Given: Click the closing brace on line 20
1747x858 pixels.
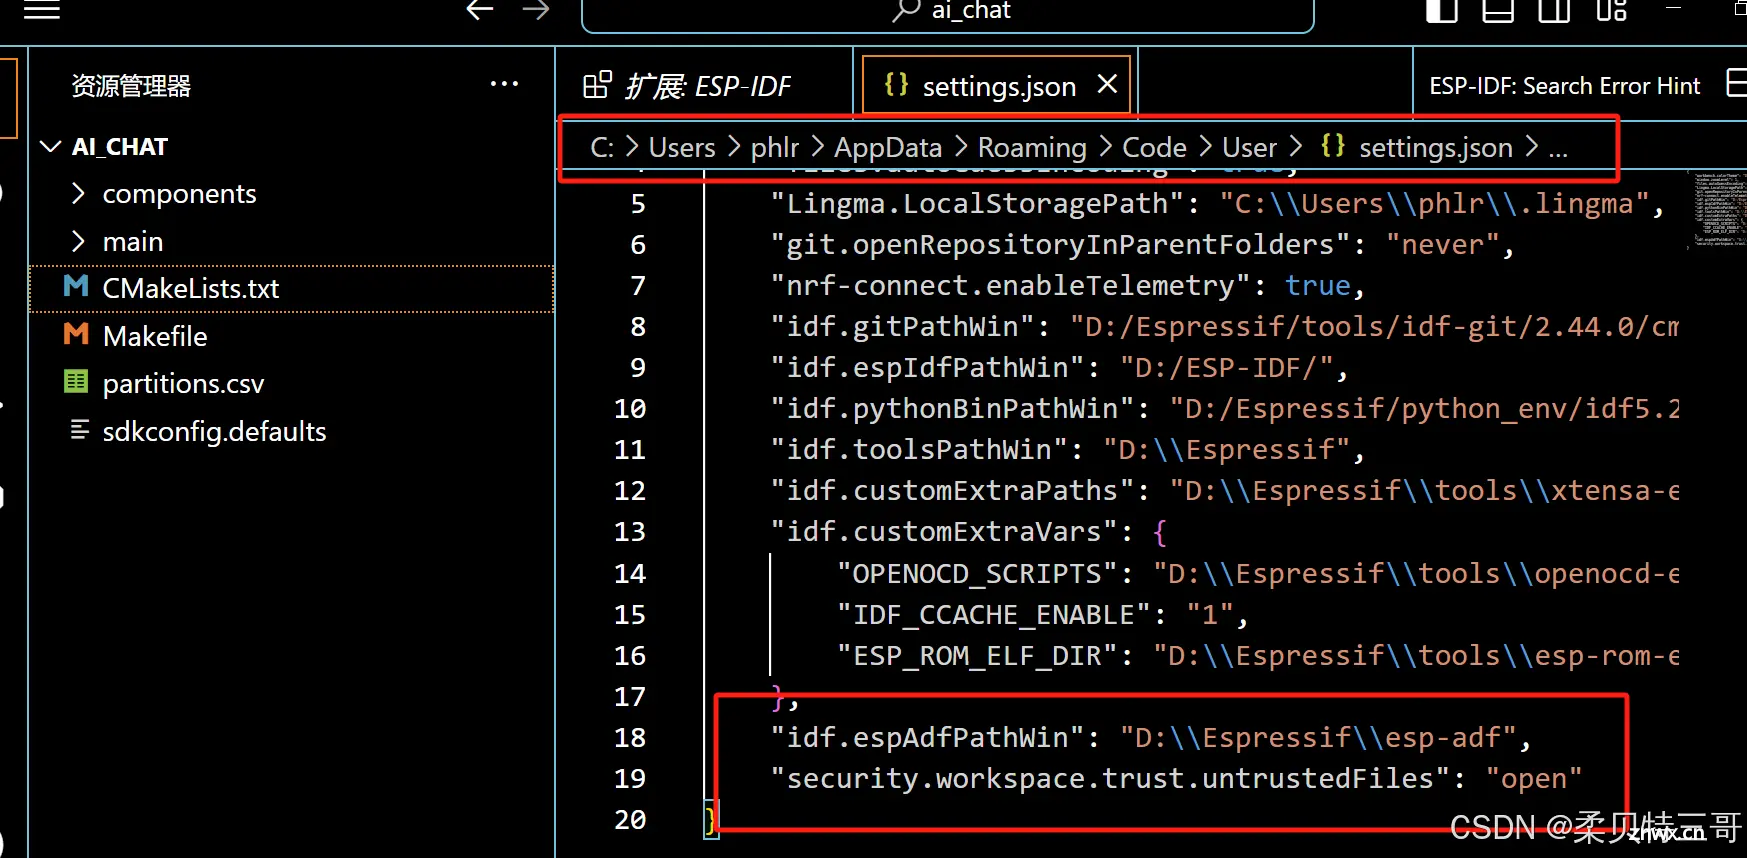Looking at the screenshot, I should (x=711, y=820).
